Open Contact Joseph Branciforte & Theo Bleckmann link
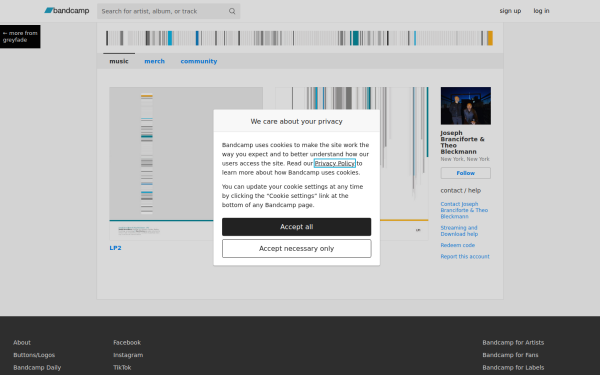 click(464, 210)
